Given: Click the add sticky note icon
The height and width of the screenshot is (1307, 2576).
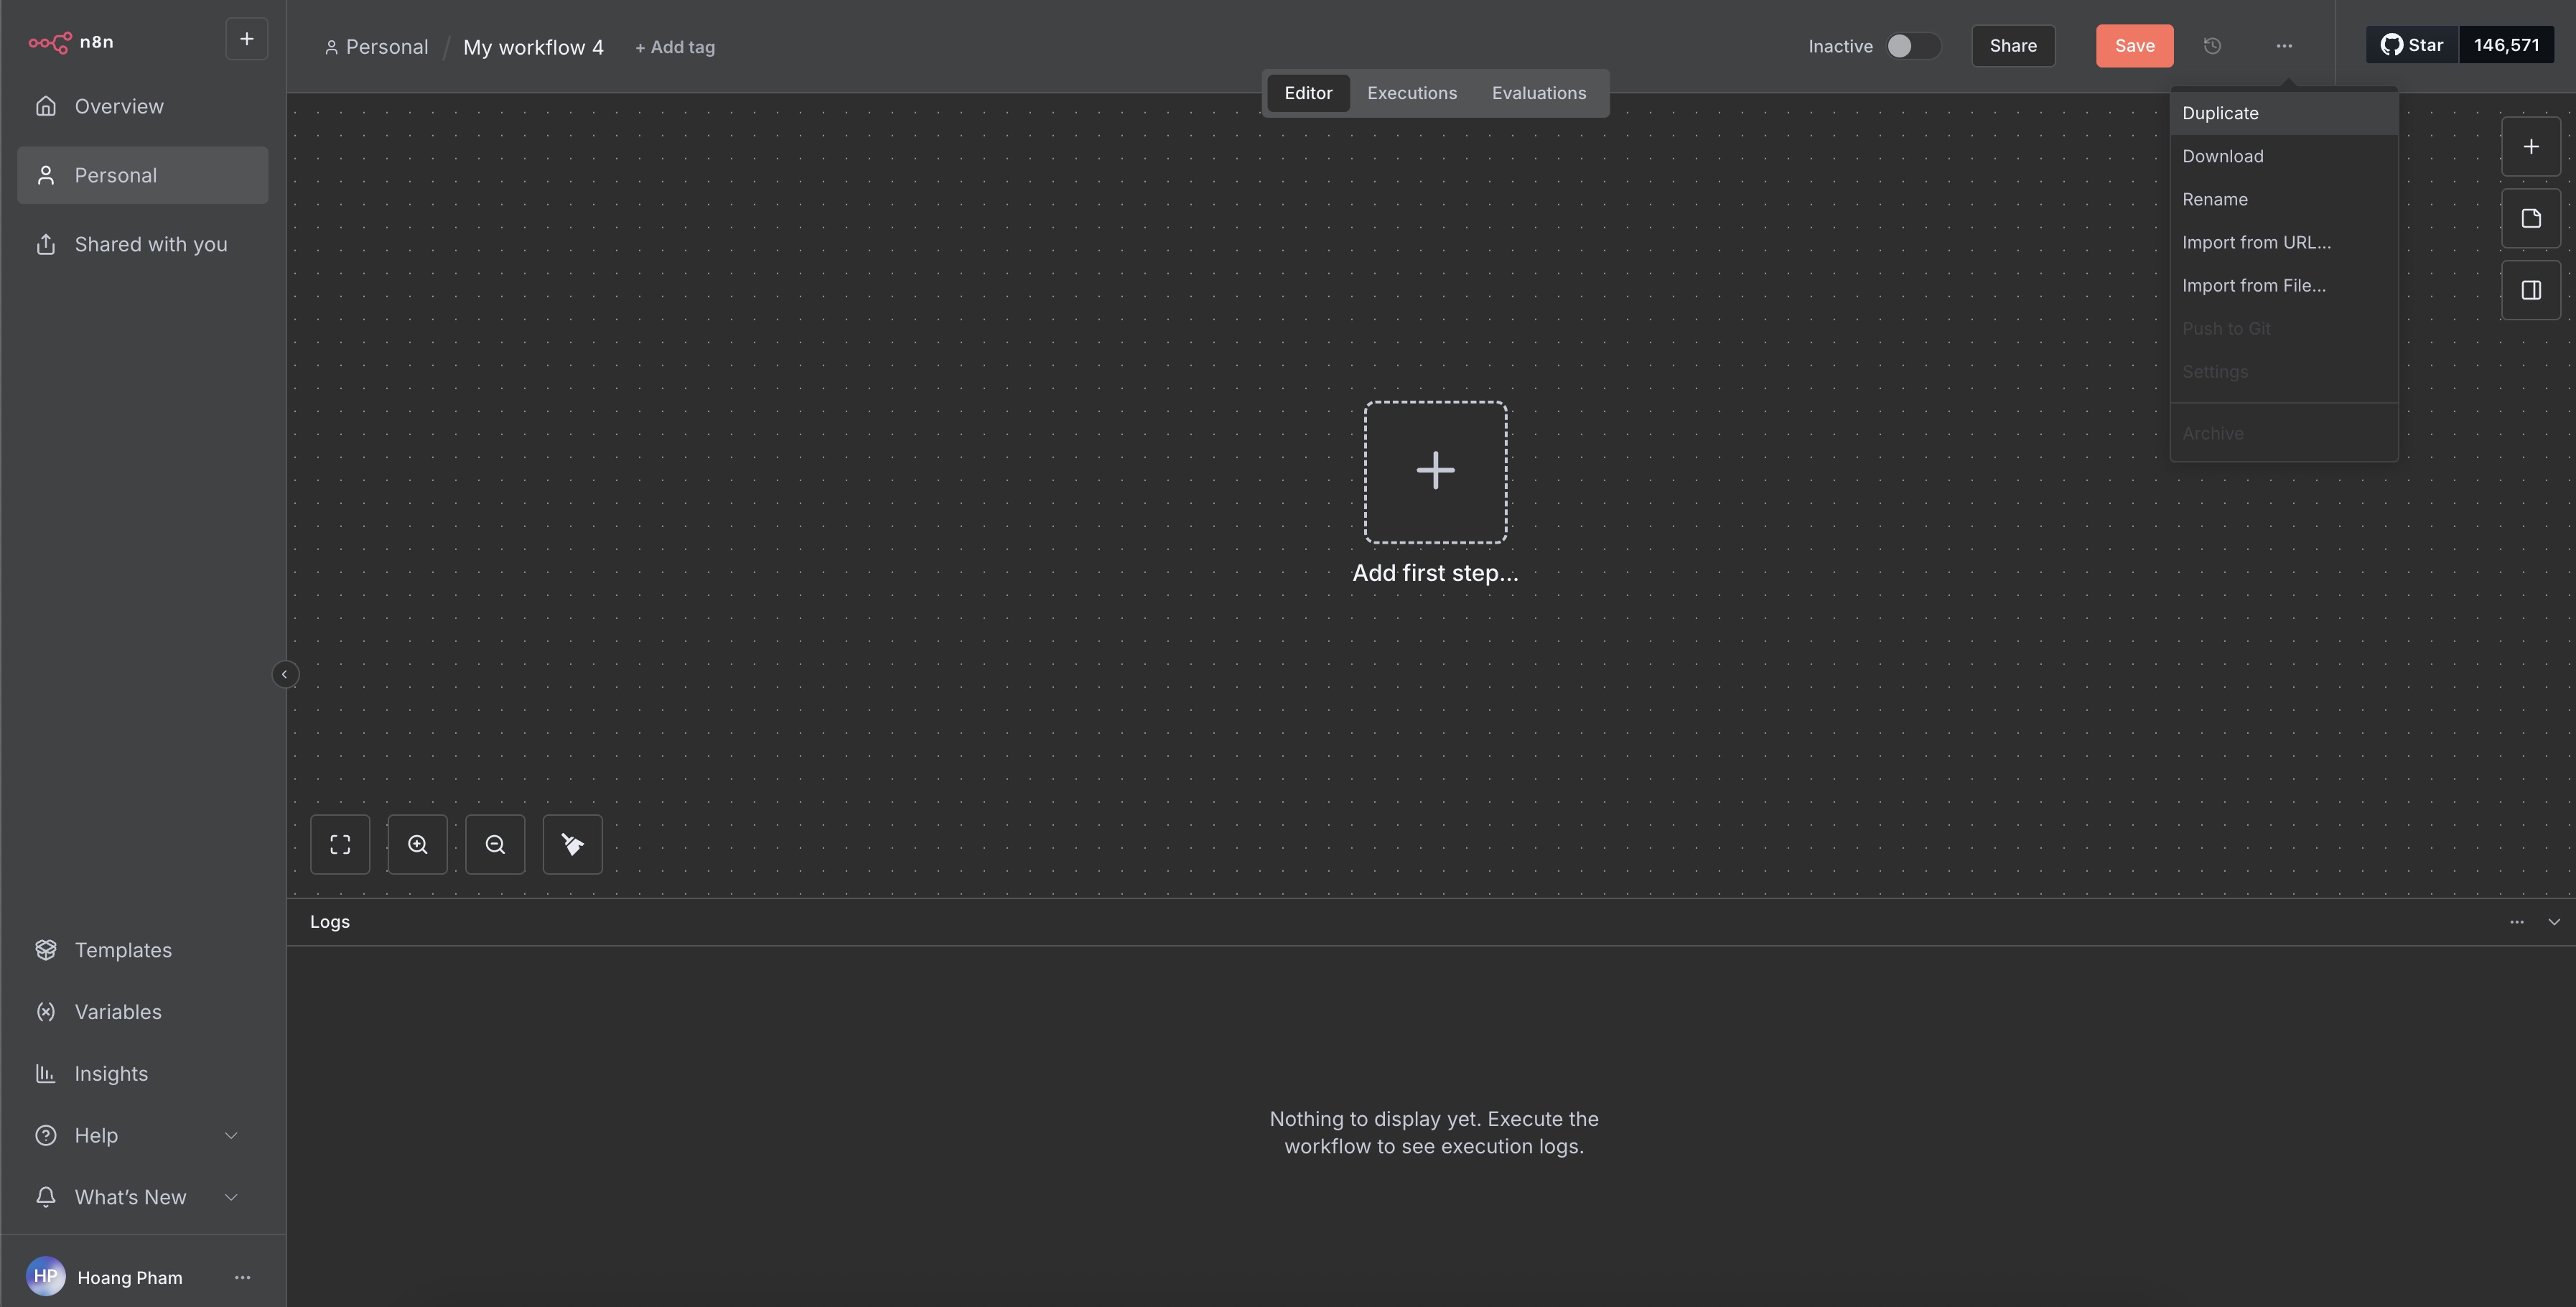Looking at the screenshot, I should (2531, 218).
